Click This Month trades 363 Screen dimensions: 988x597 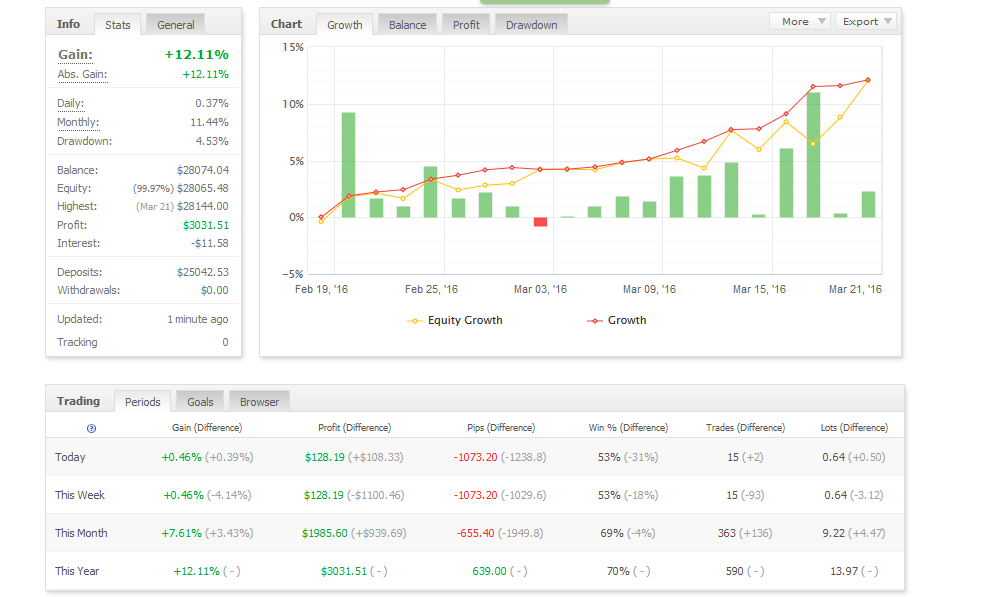click(x=727, y=533)
